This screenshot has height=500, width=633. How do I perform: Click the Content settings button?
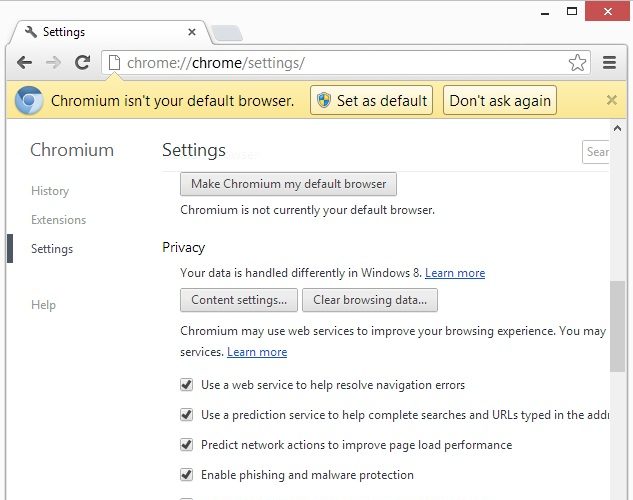(238, 300)
